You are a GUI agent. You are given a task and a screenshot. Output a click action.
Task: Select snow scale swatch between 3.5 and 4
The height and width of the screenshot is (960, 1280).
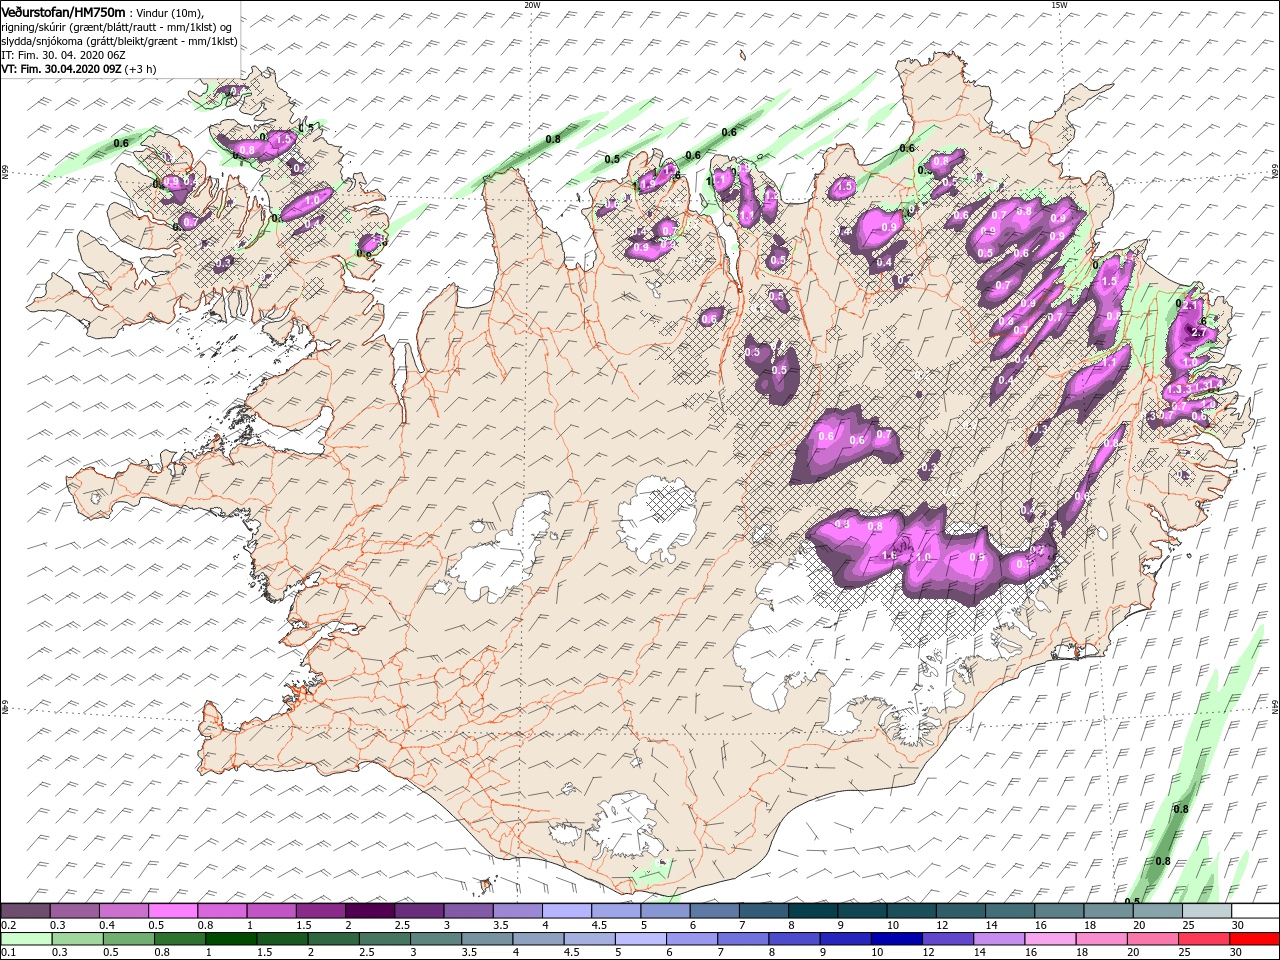(x=517, y=911)
